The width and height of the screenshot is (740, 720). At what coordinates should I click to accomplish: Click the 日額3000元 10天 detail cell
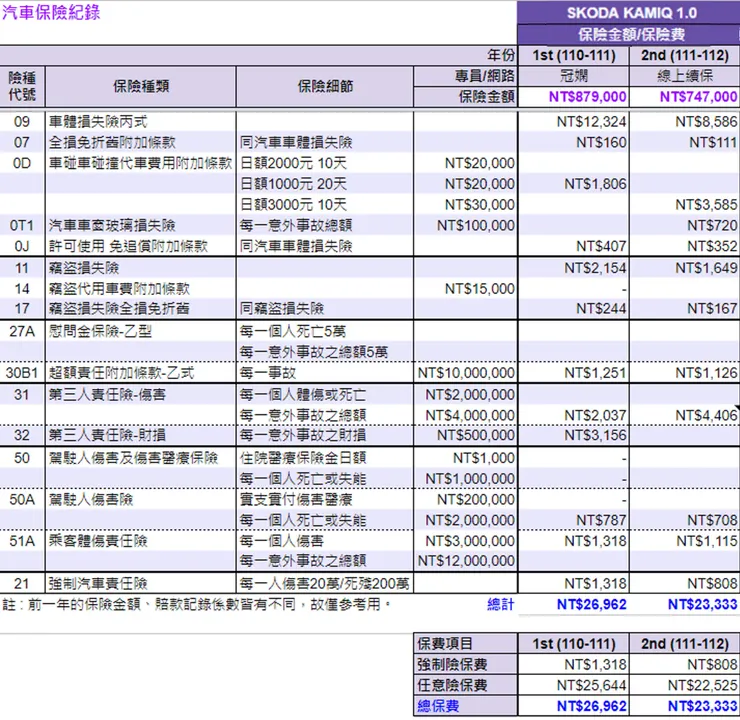325,205
